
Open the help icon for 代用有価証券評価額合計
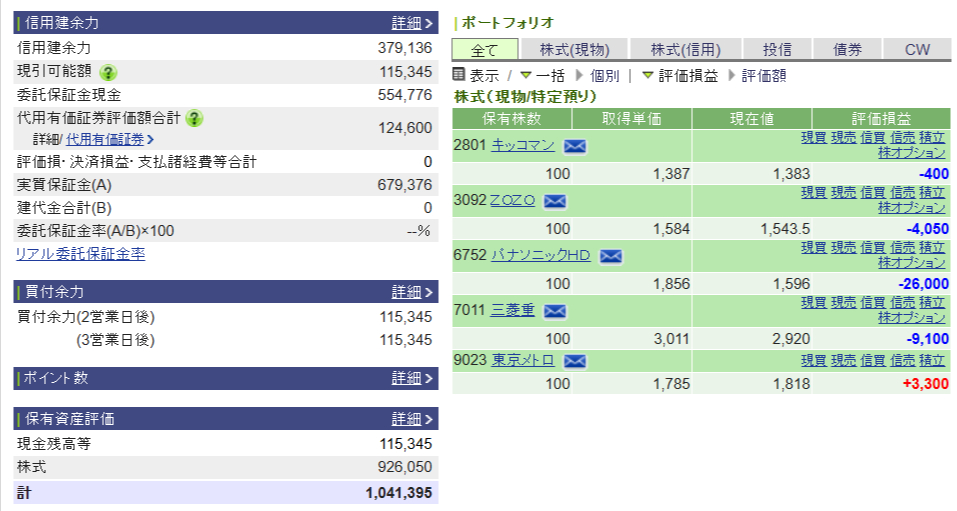[194, 118]
